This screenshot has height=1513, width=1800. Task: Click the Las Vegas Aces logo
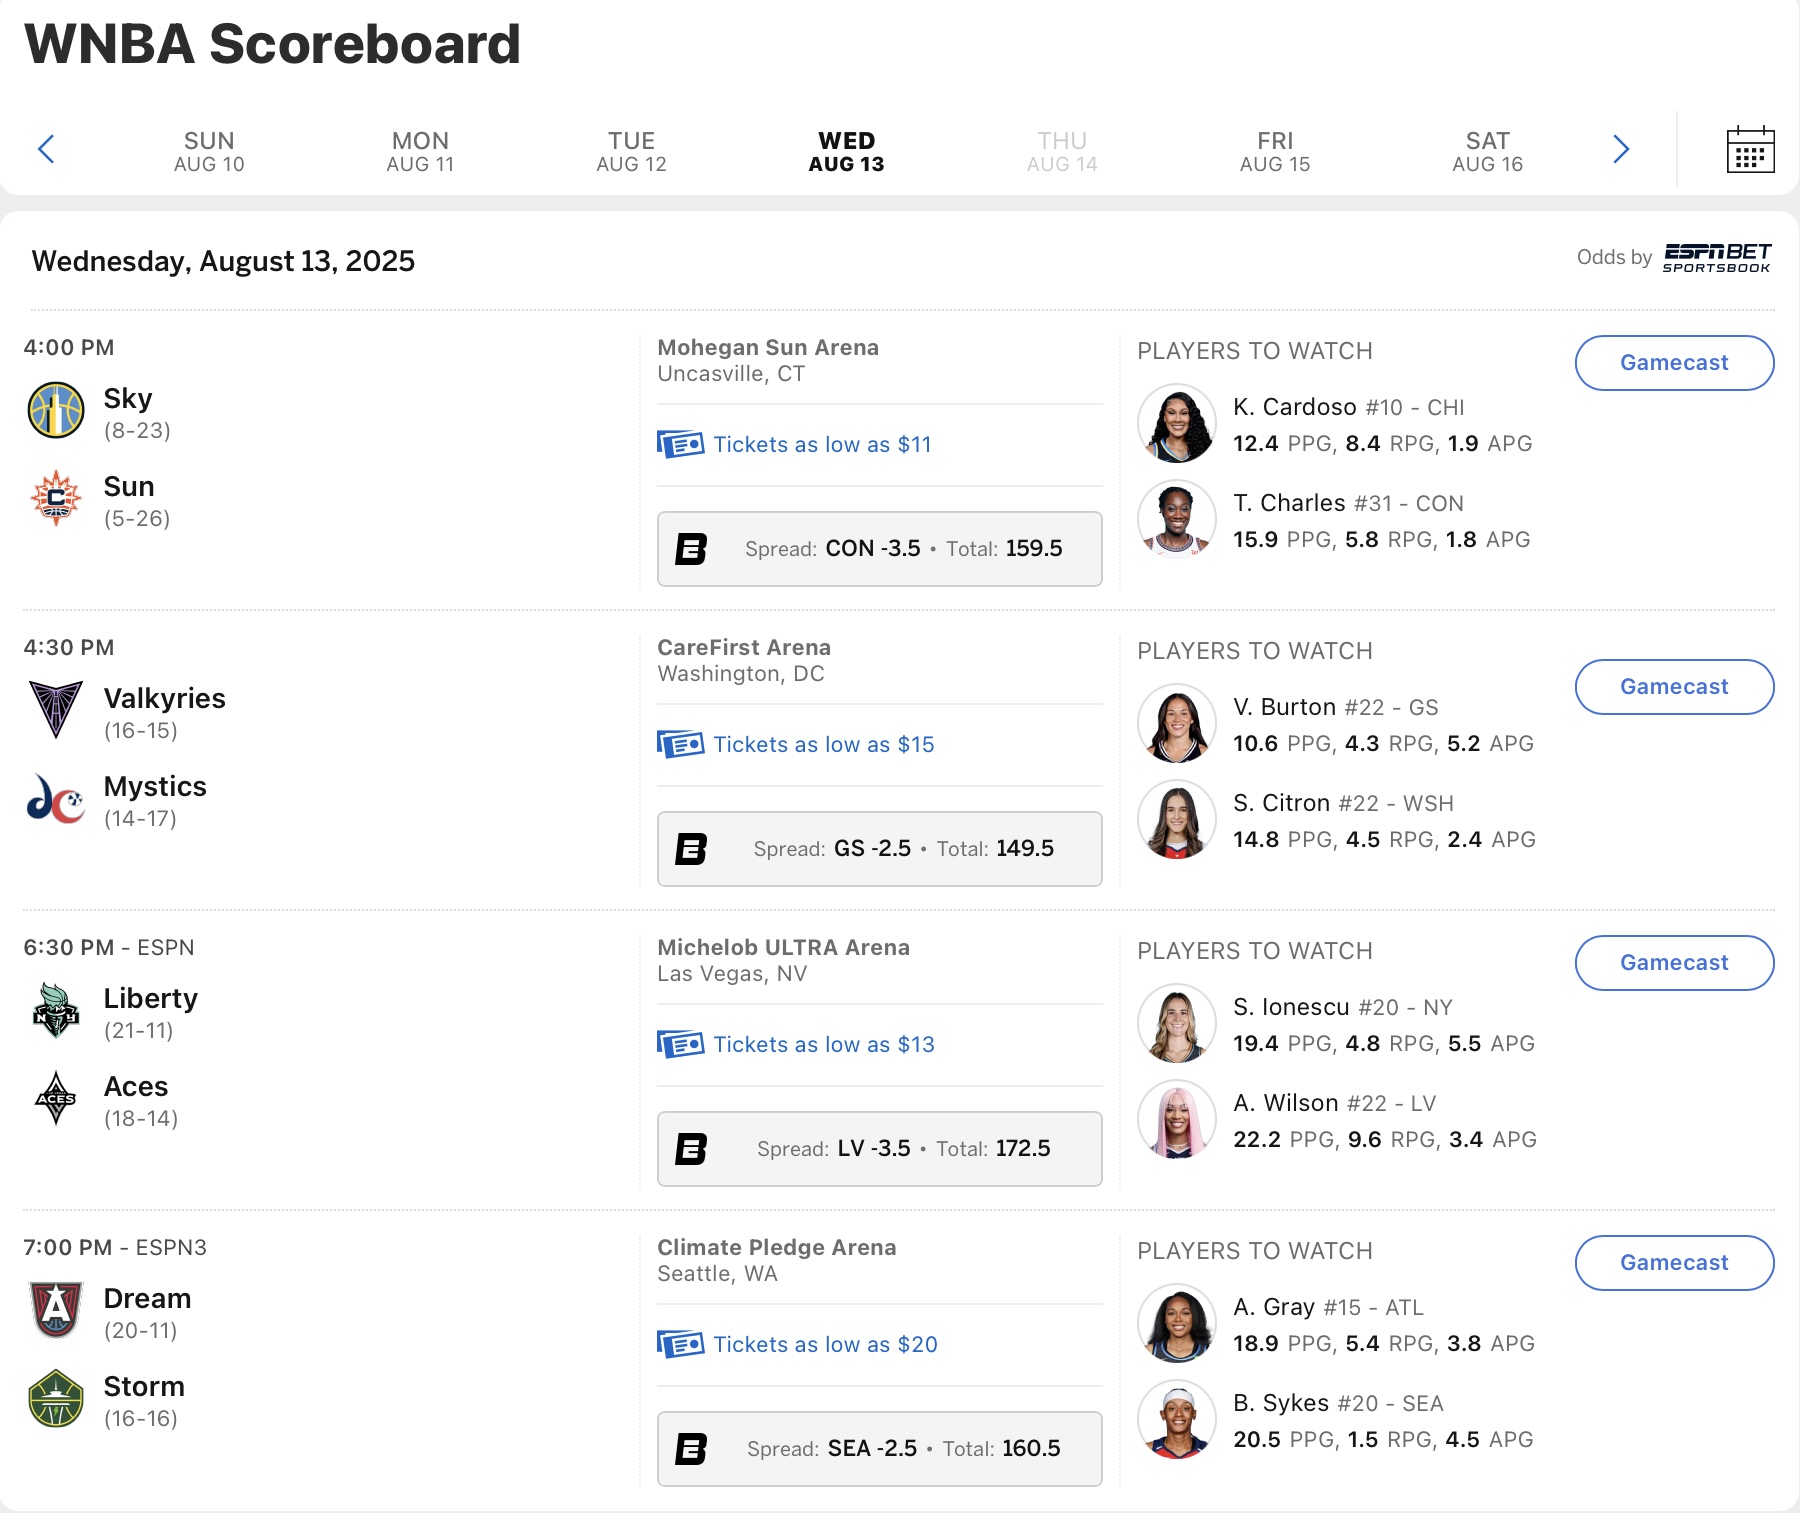[56, 1098]
